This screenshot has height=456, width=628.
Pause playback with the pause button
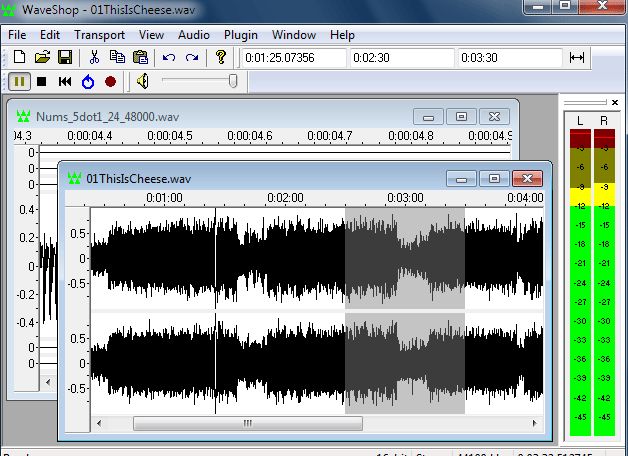(x=19, y=82)
